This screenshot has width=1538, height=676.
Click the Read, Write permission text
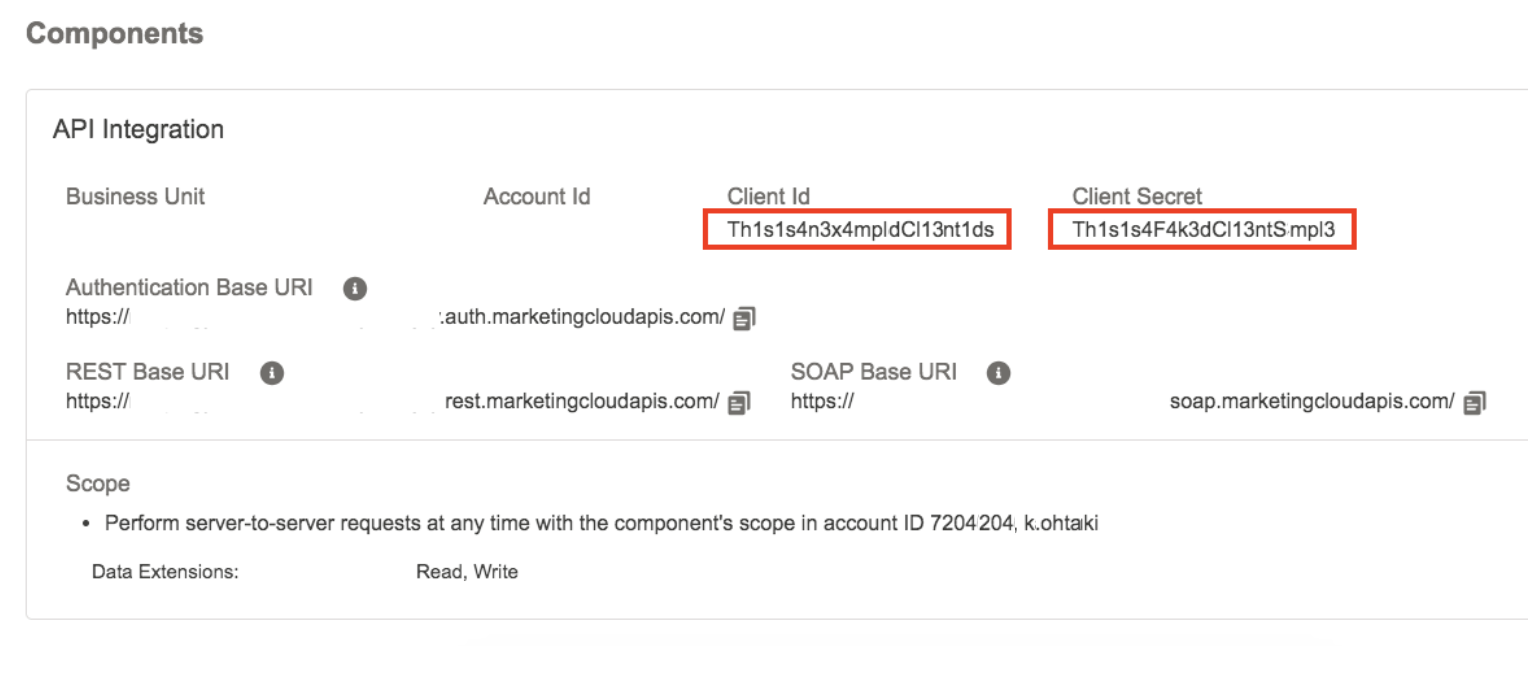pyautogui.click(x=467, y=573)
